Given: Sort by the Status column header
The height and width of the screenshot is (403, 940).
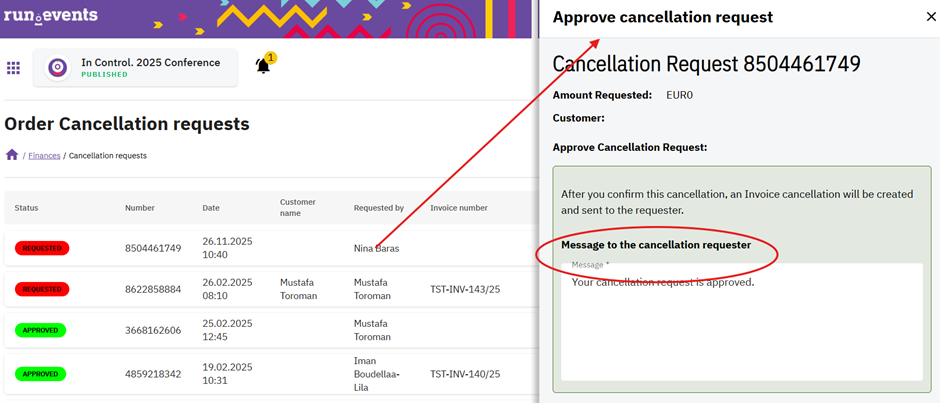Looking at the screenshot, I should pos(26,208).
